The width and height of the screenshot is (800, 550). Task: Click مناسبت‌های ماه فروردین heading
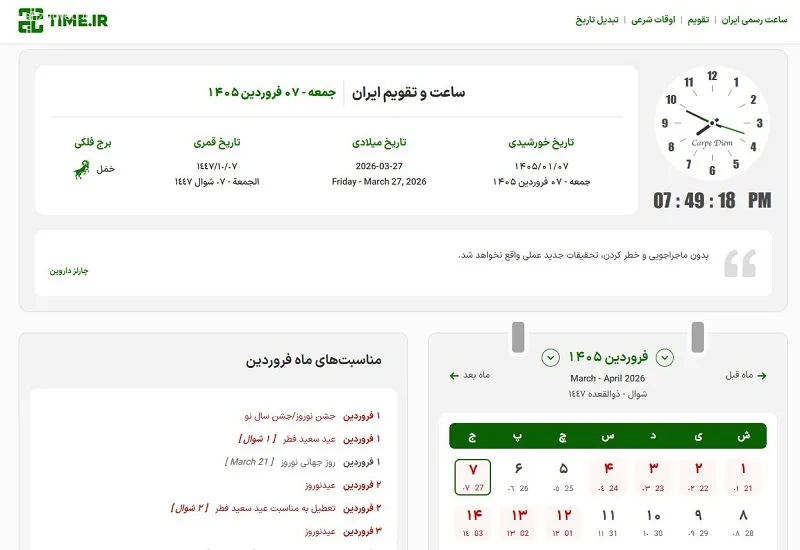pyautogui.click(x=314, y=360)
